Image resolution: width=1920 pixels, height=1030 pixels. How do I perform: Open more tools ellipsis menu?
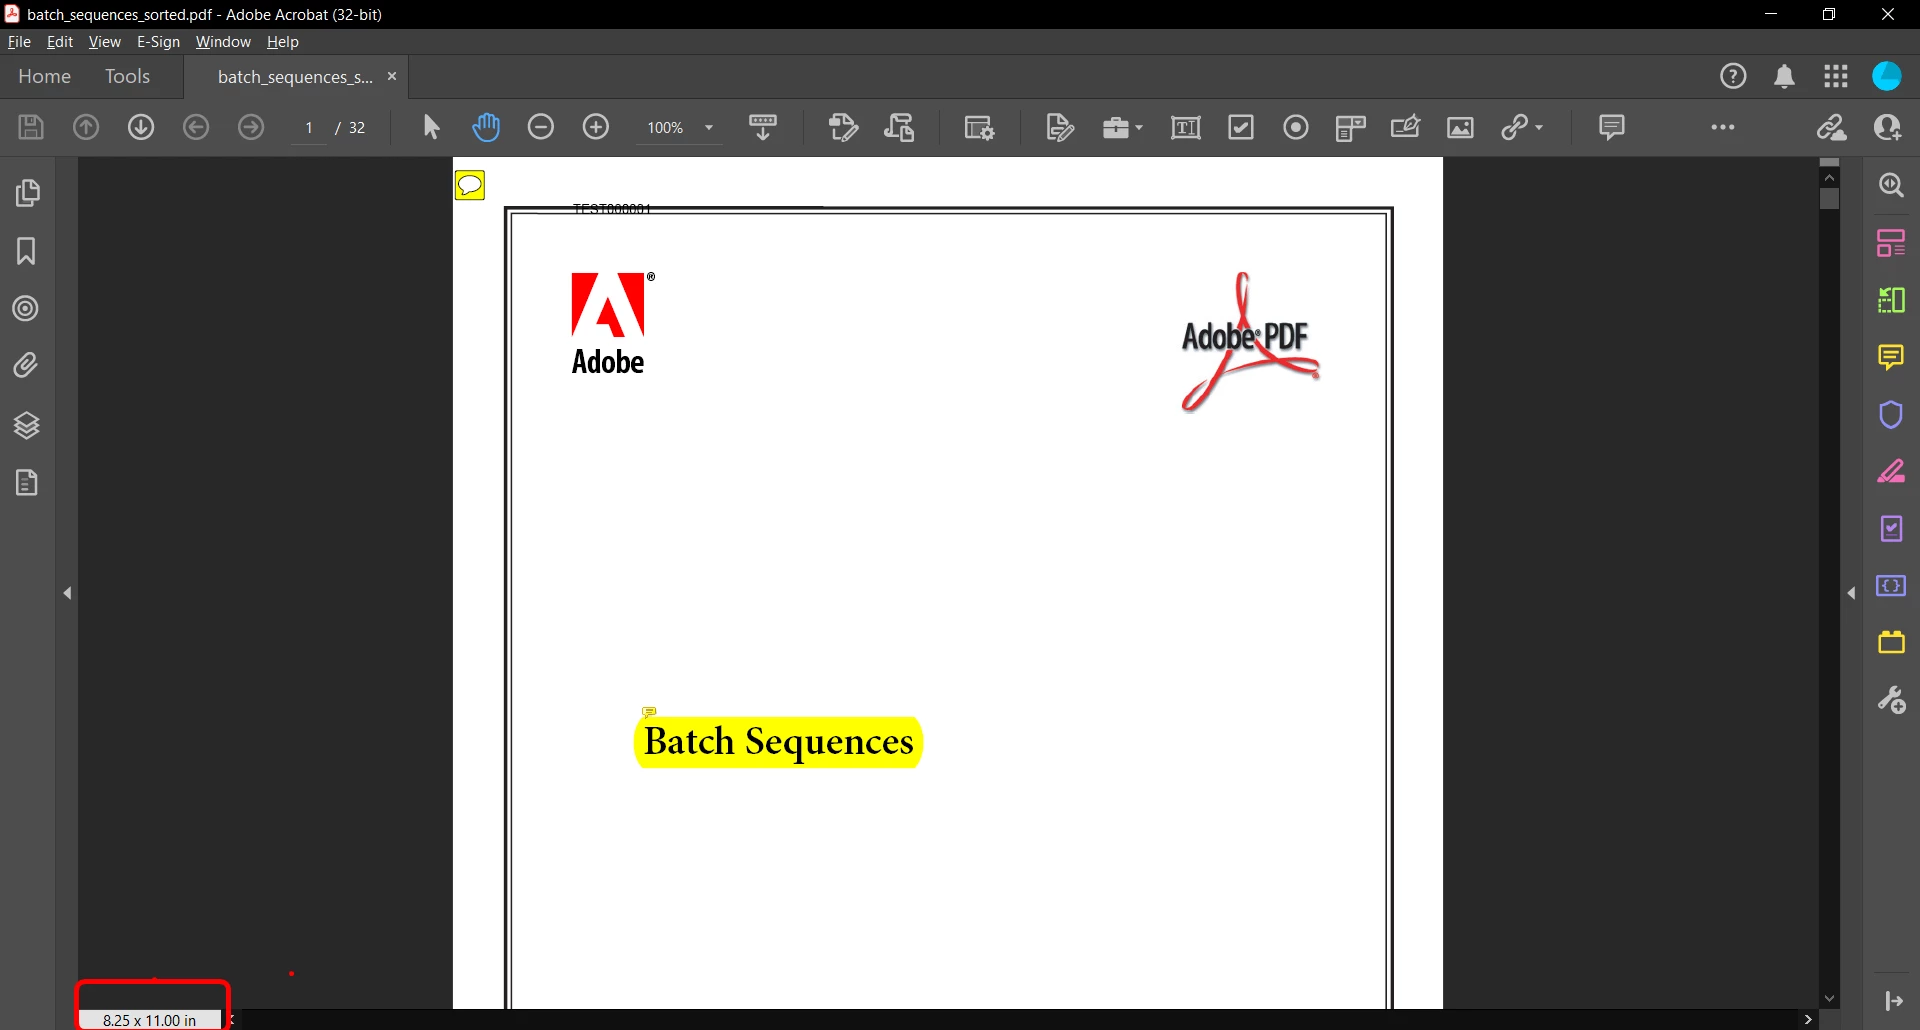tap(1723, 128)
